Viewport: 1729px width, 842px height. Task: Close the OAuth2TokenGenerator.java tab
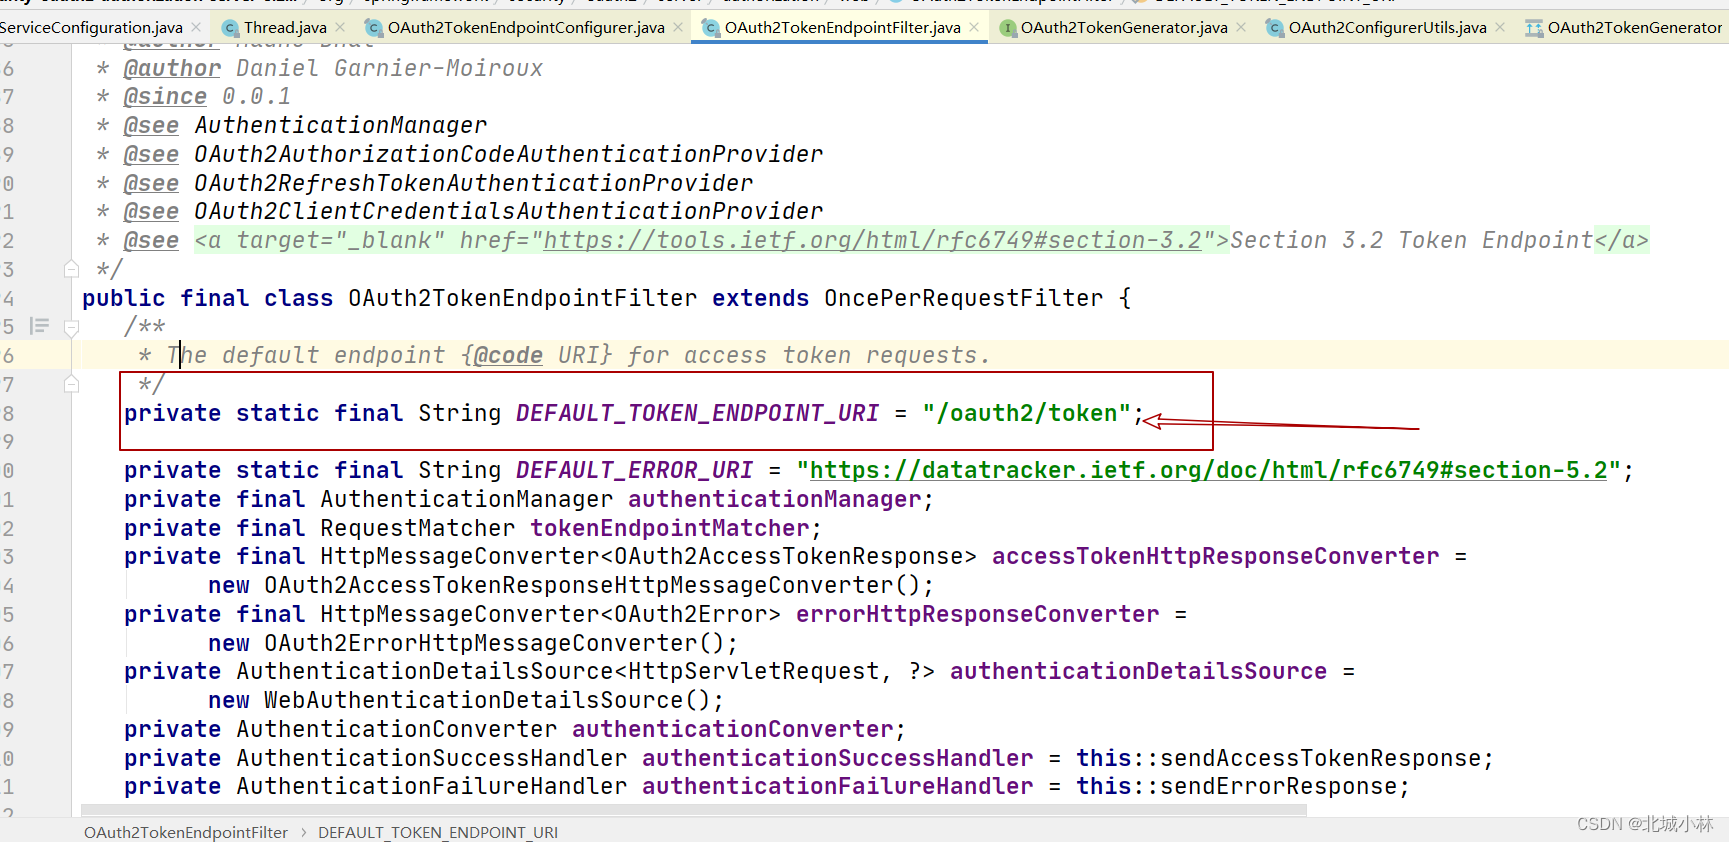tap(1241, 28)
